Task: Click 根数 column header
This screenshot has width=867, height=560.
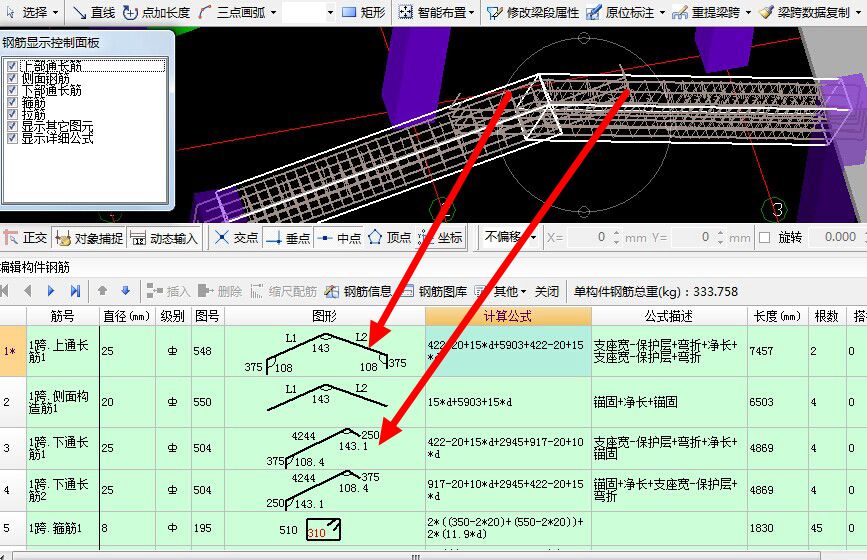Action: pyautogui.click(x=827, y=316)
